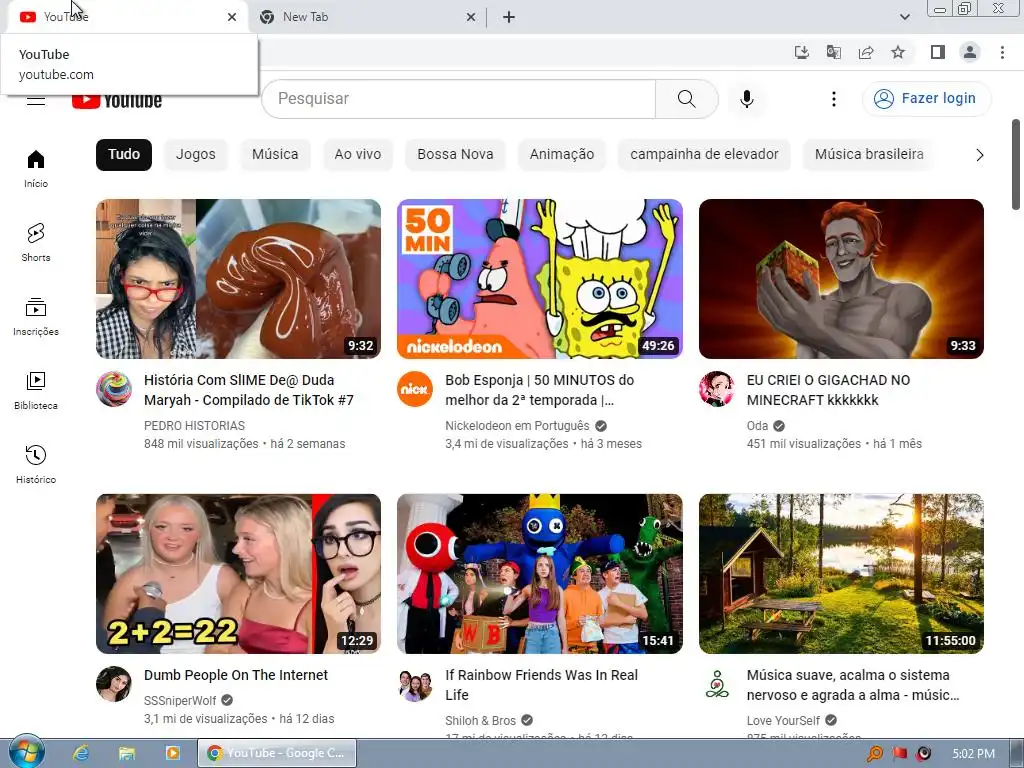The width and height of the screenshot is (1024, 768).
Task: Open Bob Esponja 50 MINUTOS title
Action: [539, 390]
